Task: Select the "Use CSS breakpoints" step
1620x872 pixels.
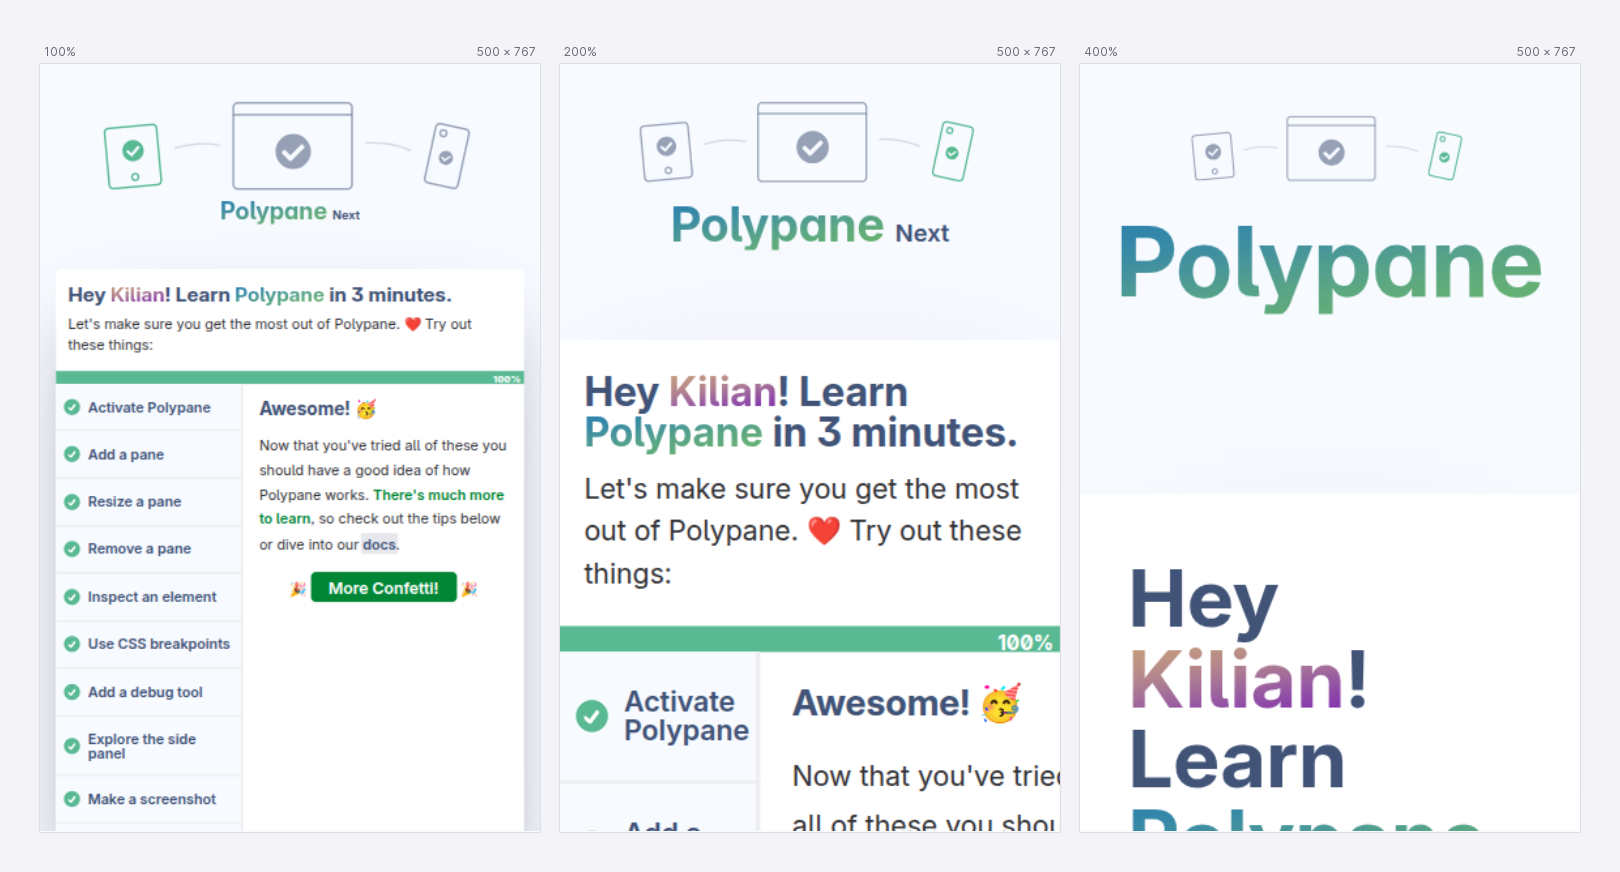Action: 149,644
